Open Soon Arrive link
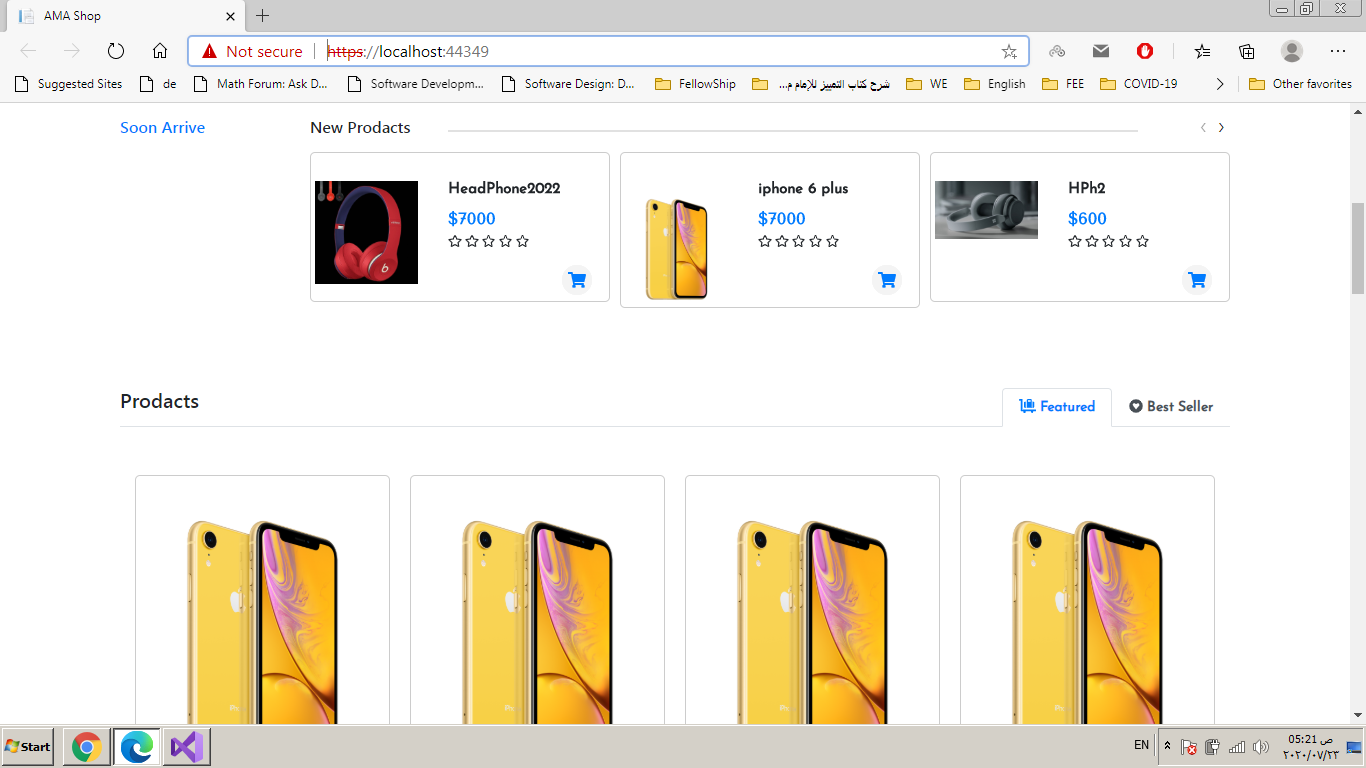Viewport: 1366px width, 768px height. click(162, 128)
